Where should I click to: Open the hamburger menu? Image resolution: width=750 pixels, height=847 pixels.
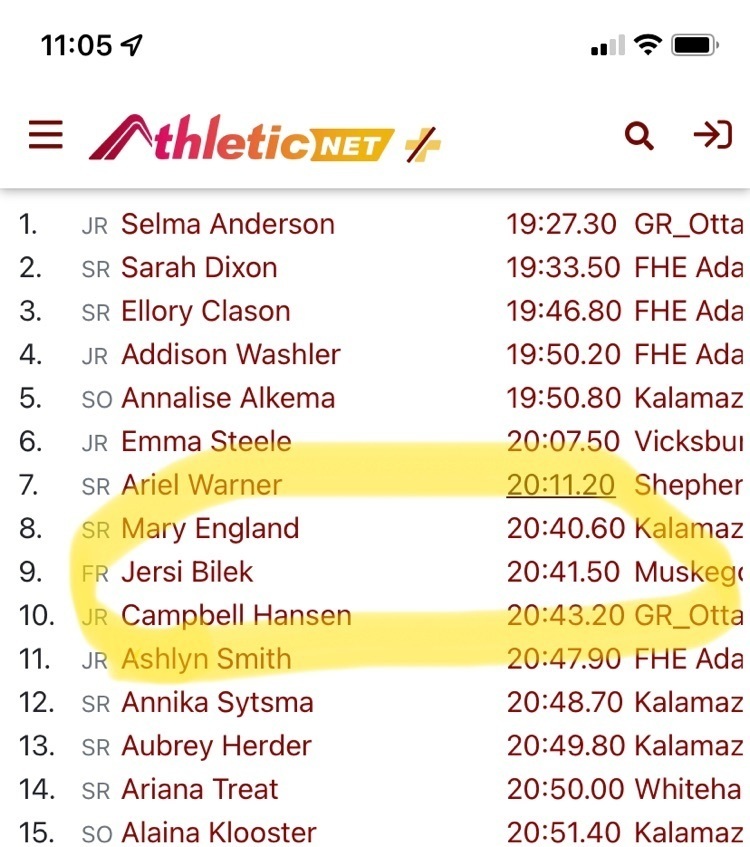(x=46, y=135)
